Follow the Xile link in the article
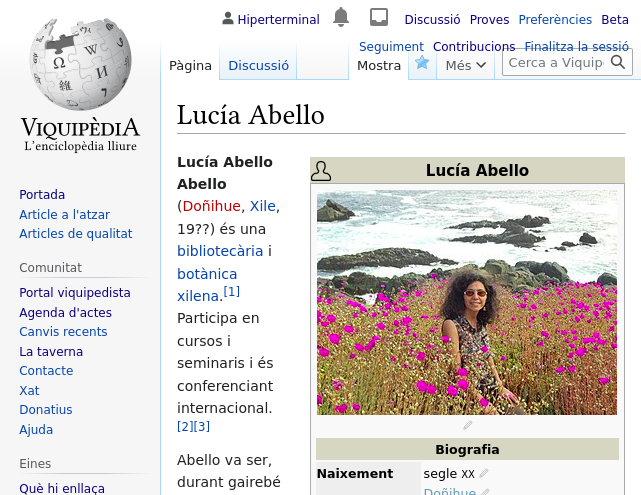The image size is (641, 495). click(262, 206)
